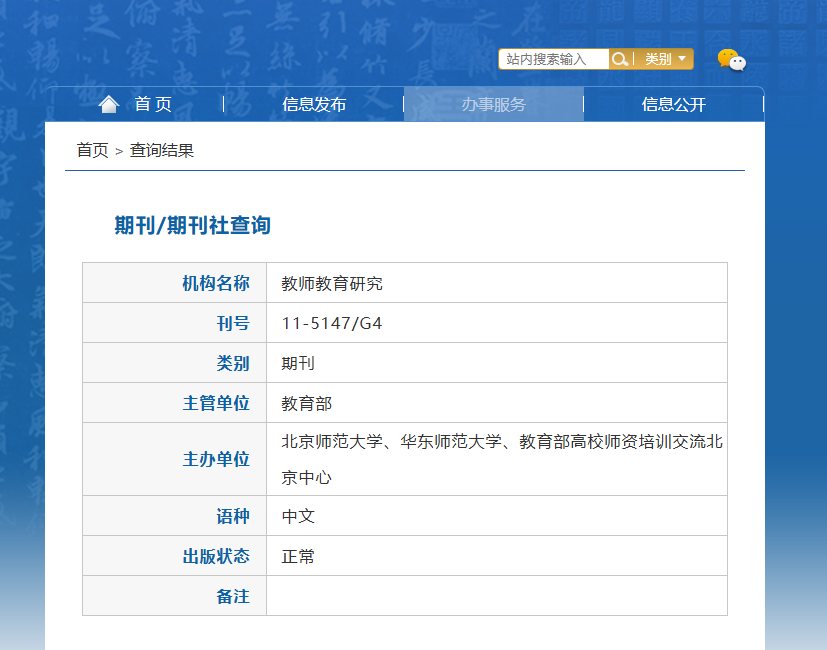Click the 刊号 row label
The height and width of the screenshot is (650, 827).
point(233,323)
